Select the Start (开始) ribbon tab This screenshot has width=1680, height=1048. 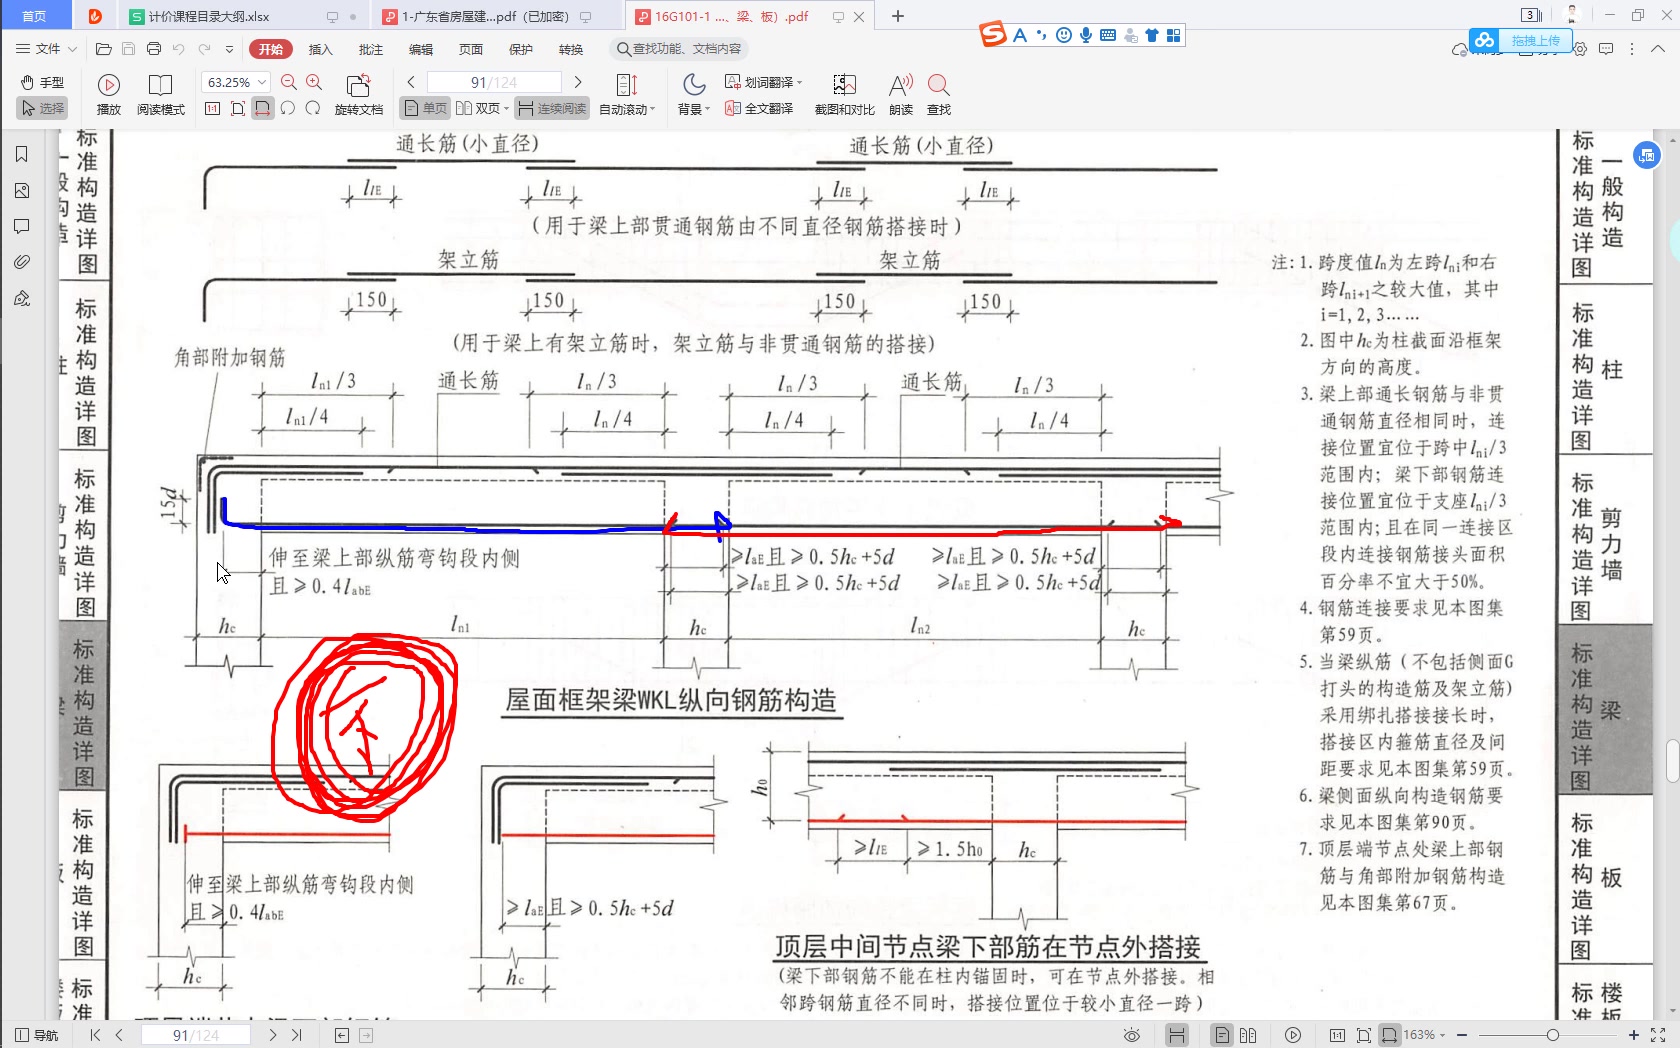271,49
